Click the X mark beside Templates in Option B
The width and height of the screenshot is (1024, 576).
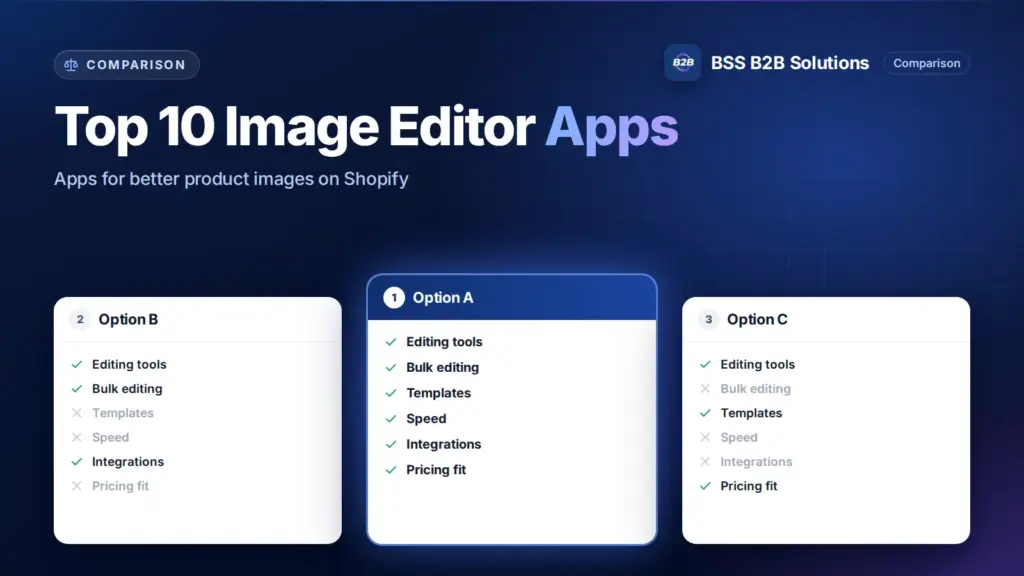pyautogui.click(x=77, y=413)
